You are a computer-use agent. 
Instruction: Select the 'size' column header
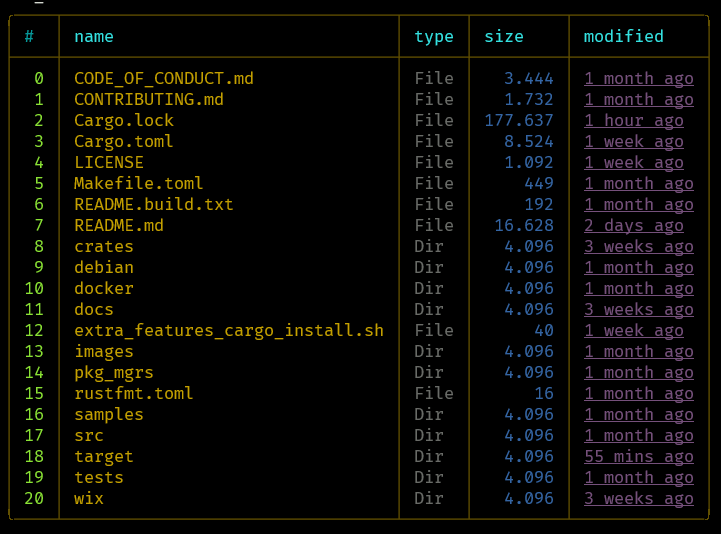tap(504, 36)
